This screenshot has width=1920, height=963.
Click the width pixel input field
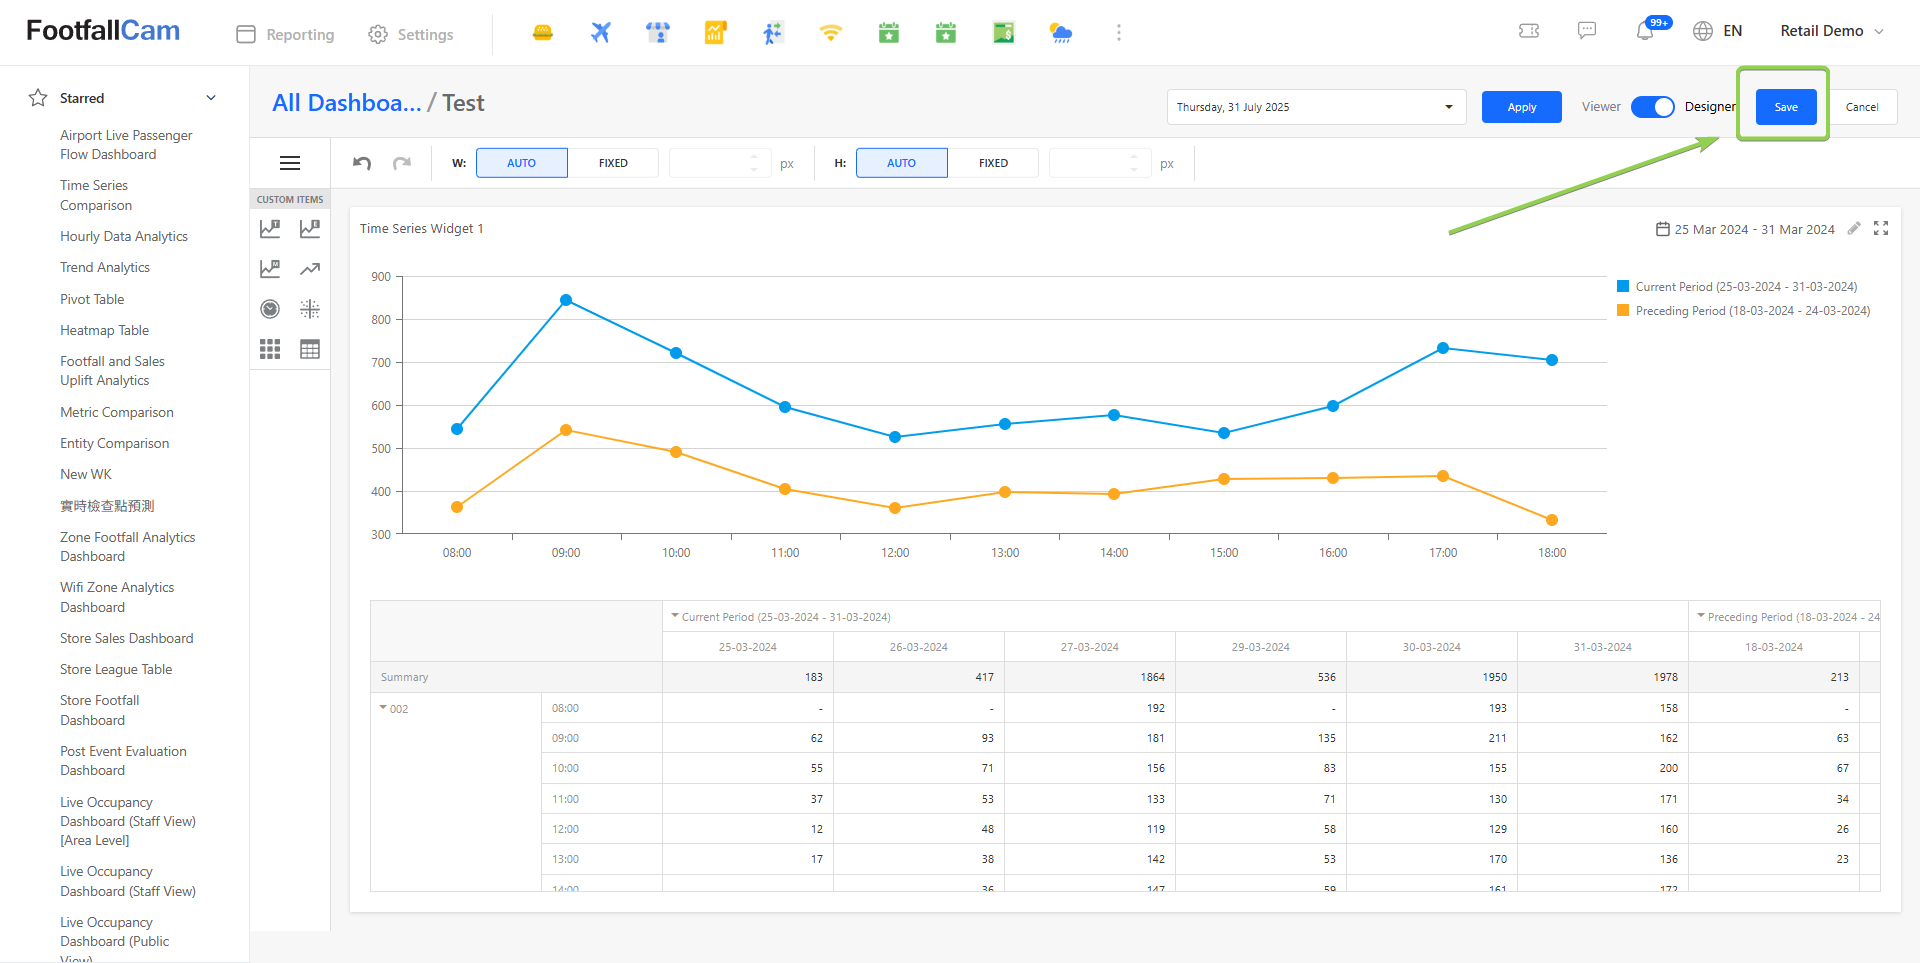point(710,163)
